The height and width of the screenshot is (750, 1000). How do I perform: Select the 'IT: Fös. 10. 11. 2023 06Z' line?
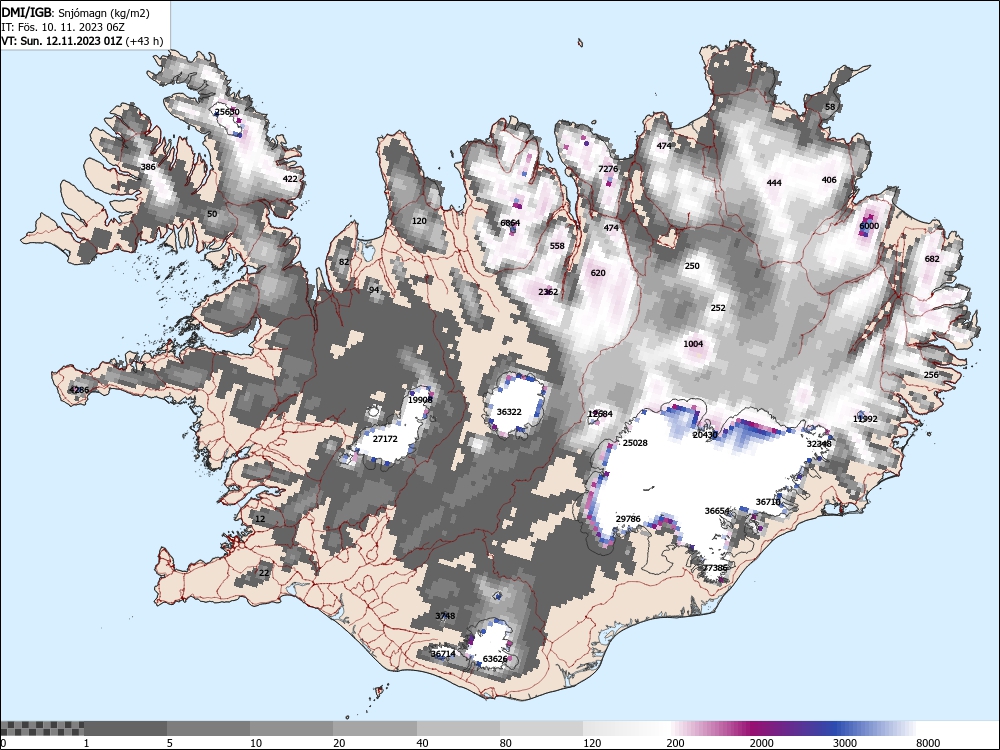62,27
